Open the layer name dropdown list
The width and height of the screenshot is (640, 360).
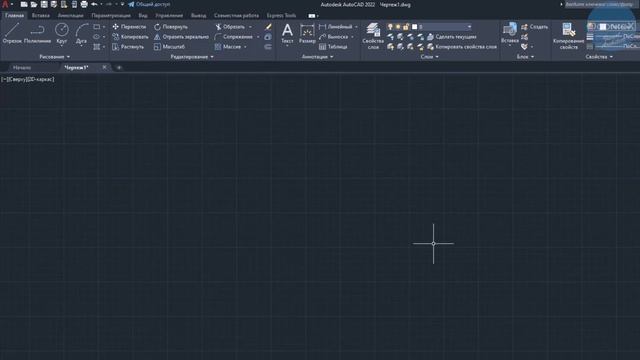pyautogui.click(x=469, y=27)
